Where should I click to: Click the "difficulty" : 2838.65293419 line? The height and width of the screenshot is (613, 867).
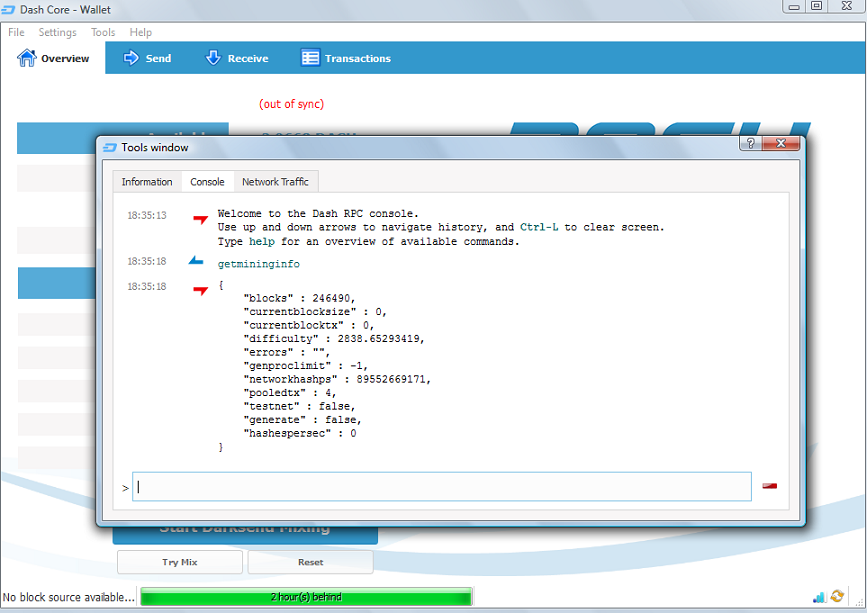click(334, 339)
